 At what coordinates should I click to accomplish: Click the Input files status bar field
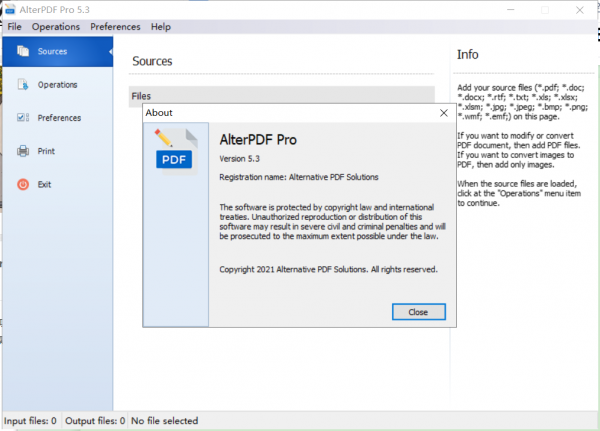[x=31, y=421]
